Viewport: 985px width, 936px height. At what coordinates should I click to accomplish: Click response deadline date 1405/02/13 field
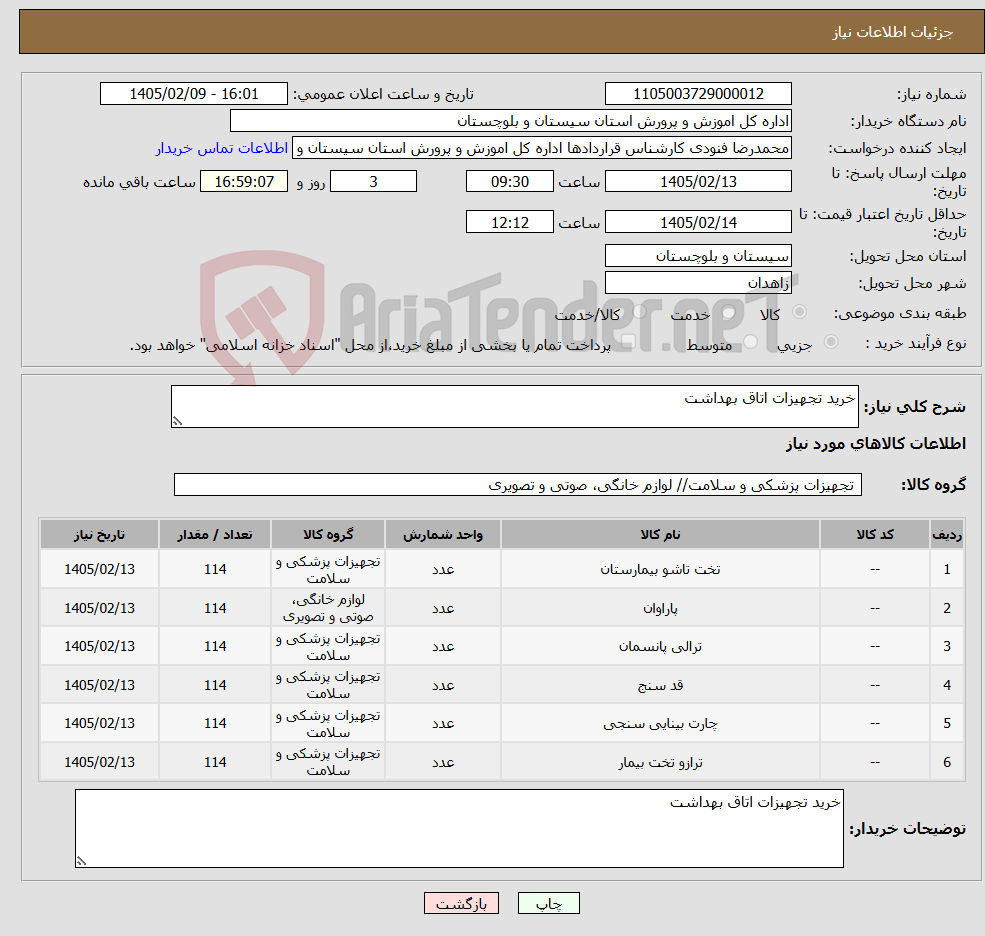698,182
